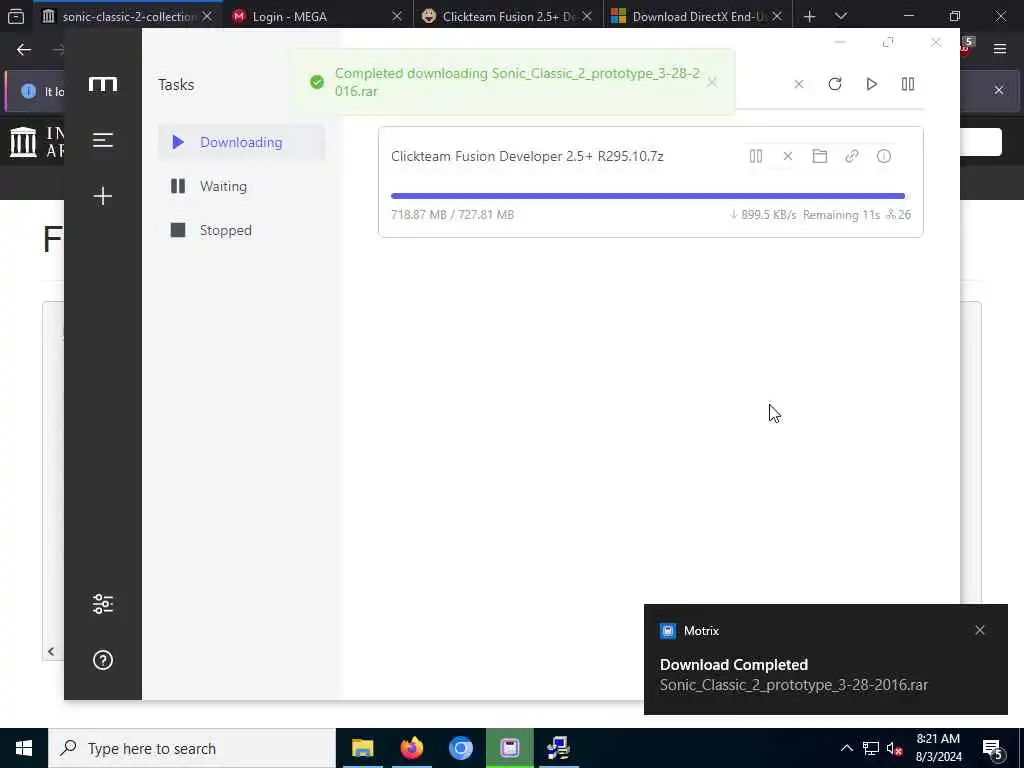The image size is (1024, 768).
Task: Select the Clickteam Fusion Developer 2.5+ R295.10.7z task name
Action: pos(527,156)
